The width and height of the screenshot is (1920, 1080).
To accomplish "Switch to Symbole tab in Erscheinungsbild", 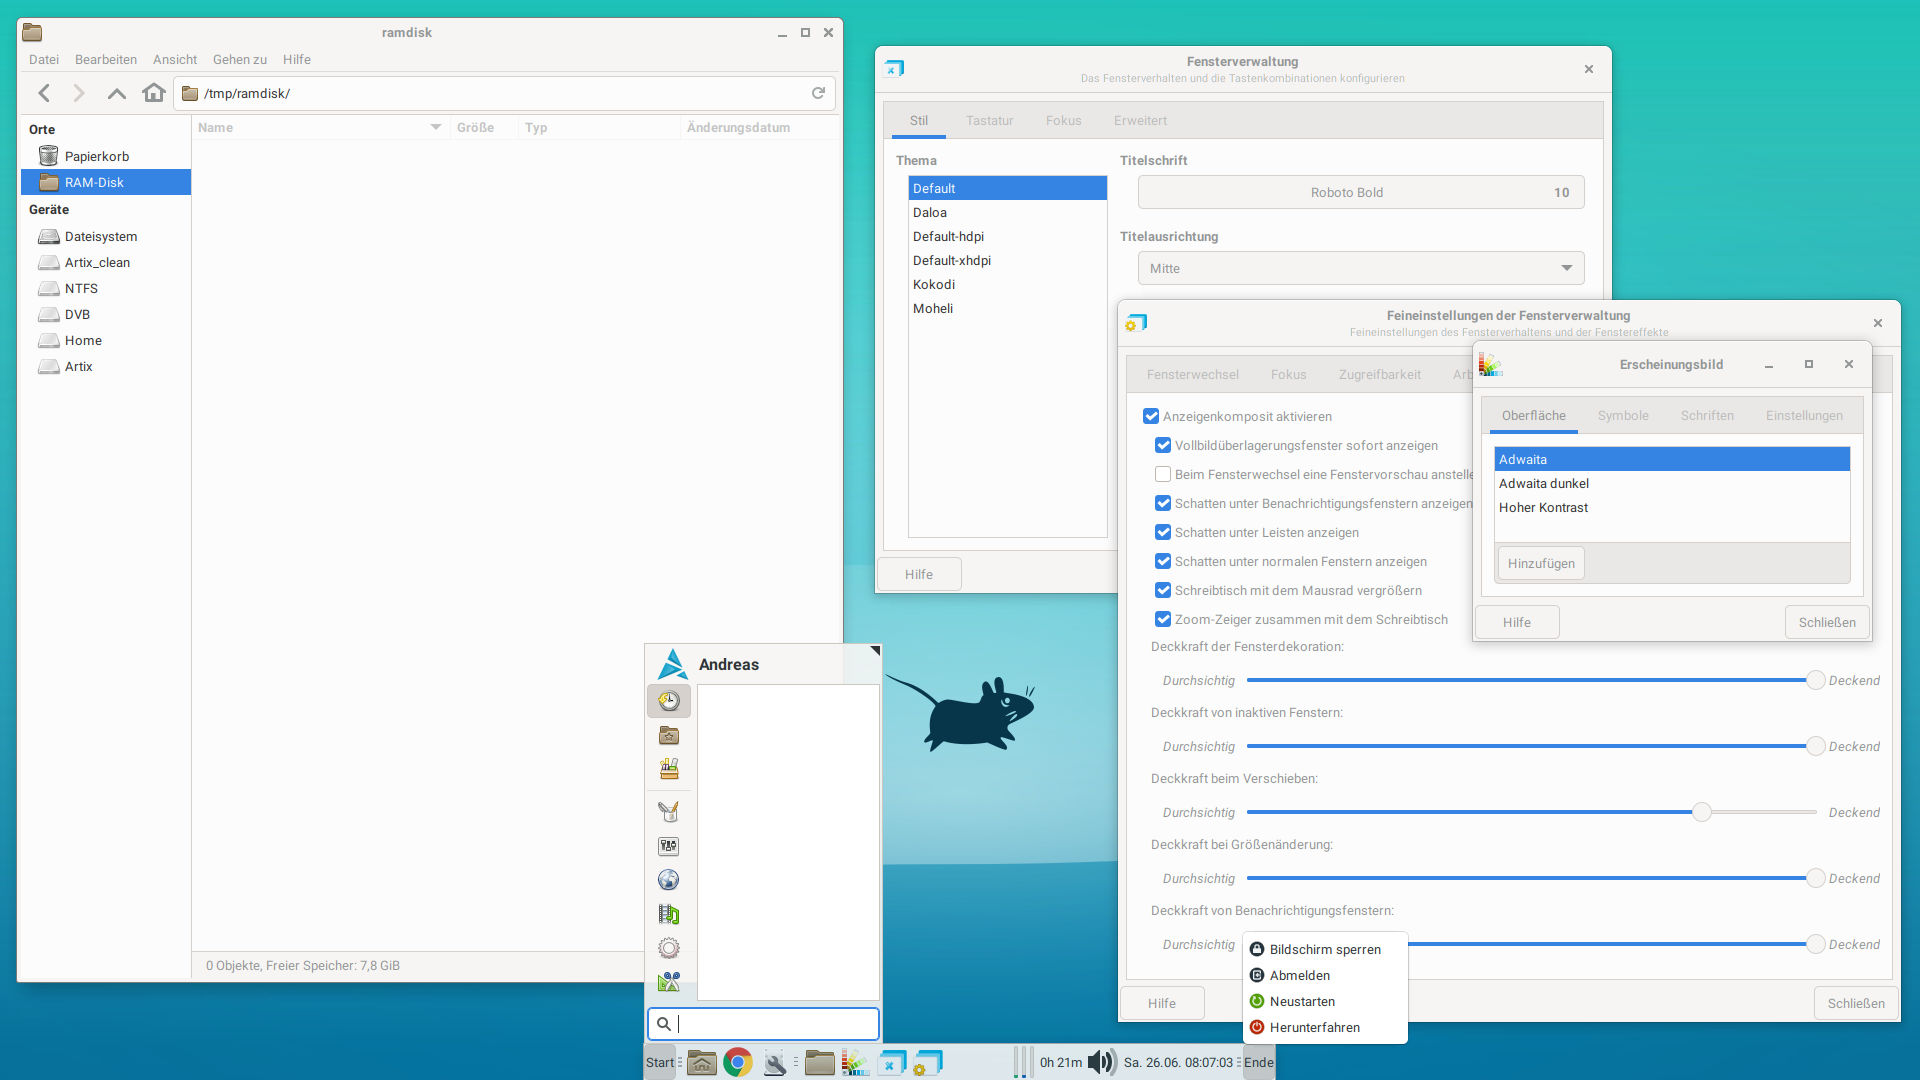I will (x=1623, y=415).
